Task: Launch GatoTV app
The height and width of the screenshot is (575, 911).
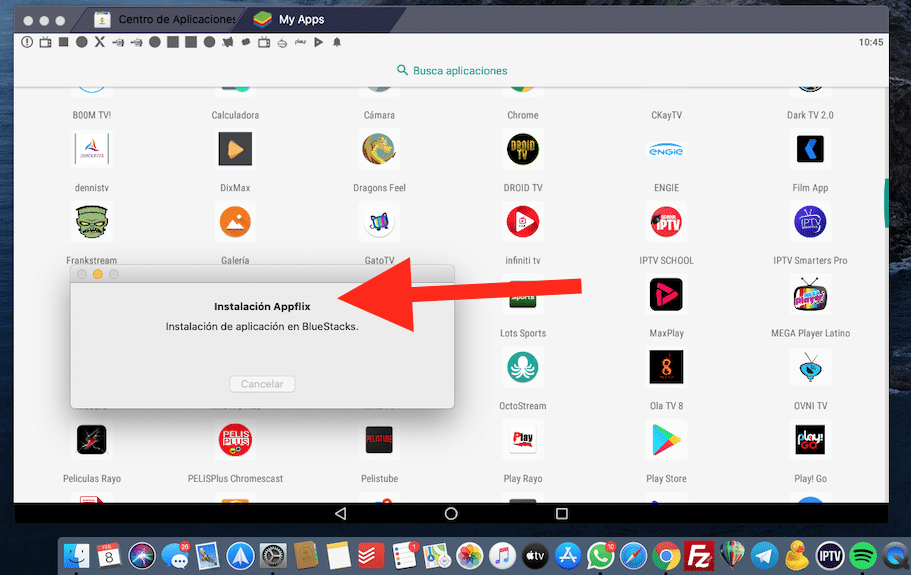Action: pyautogui.click(x=379, y=222)
